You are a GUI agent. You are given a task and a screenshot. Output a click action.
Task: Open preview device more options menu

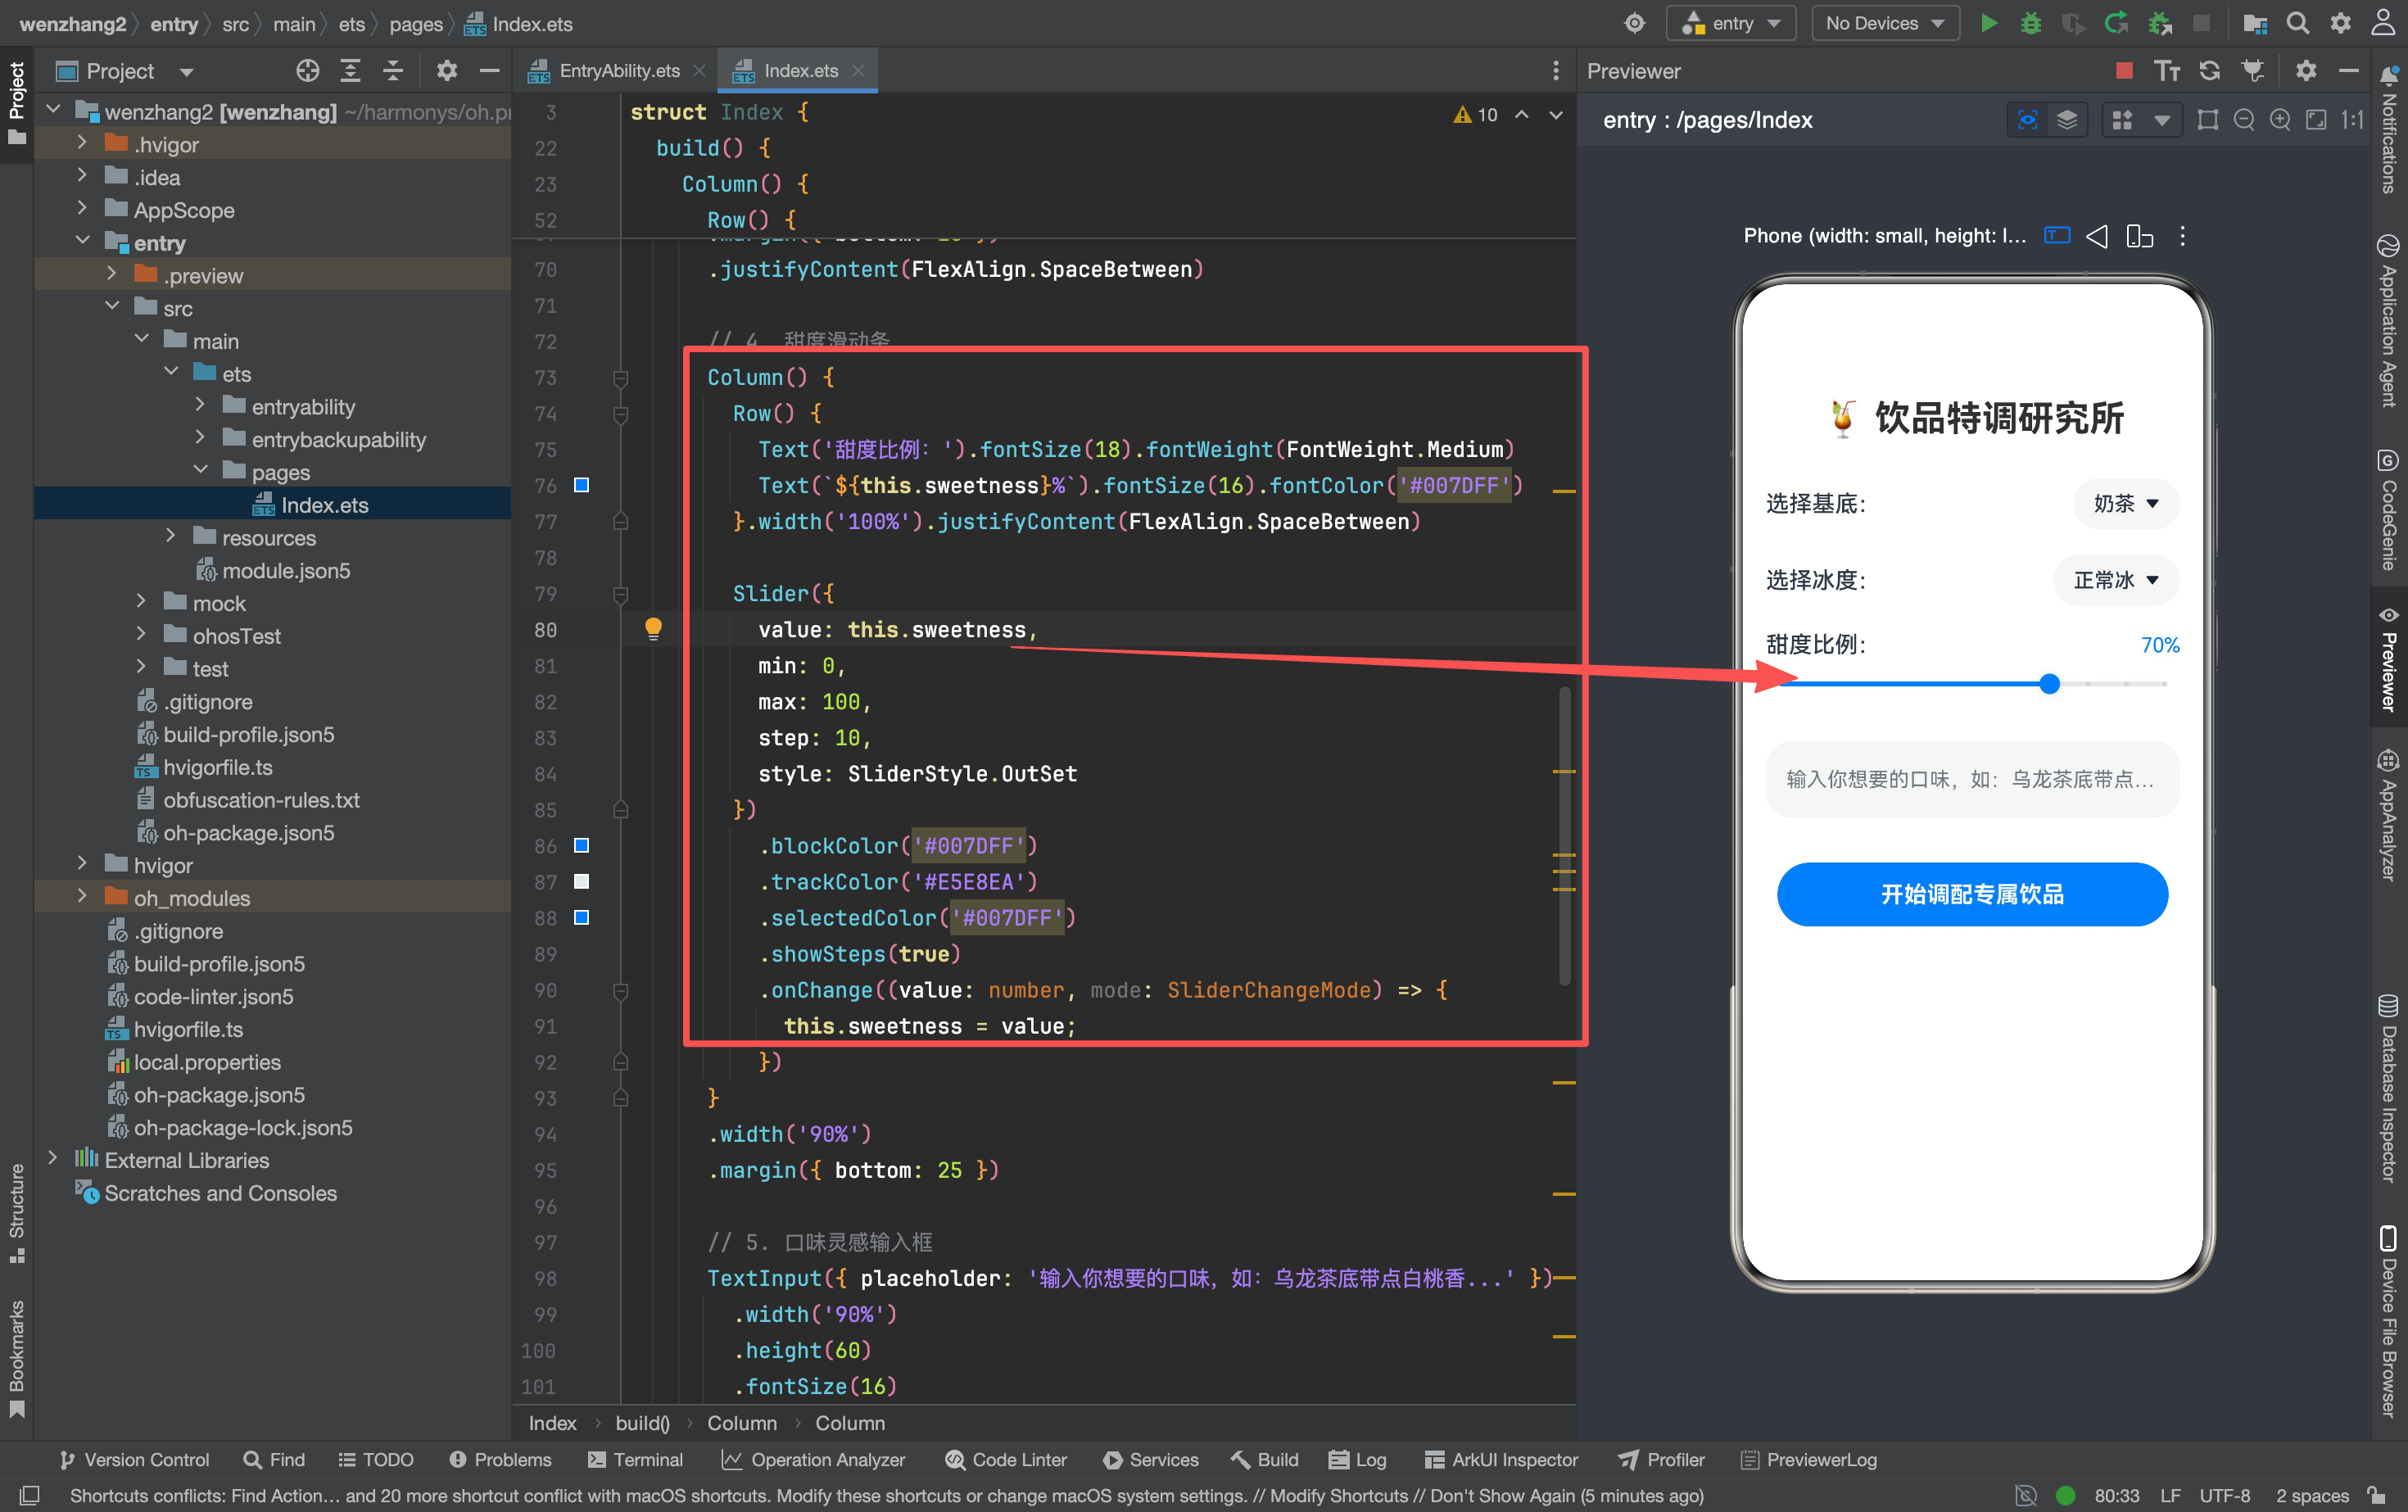(2183, 236)
